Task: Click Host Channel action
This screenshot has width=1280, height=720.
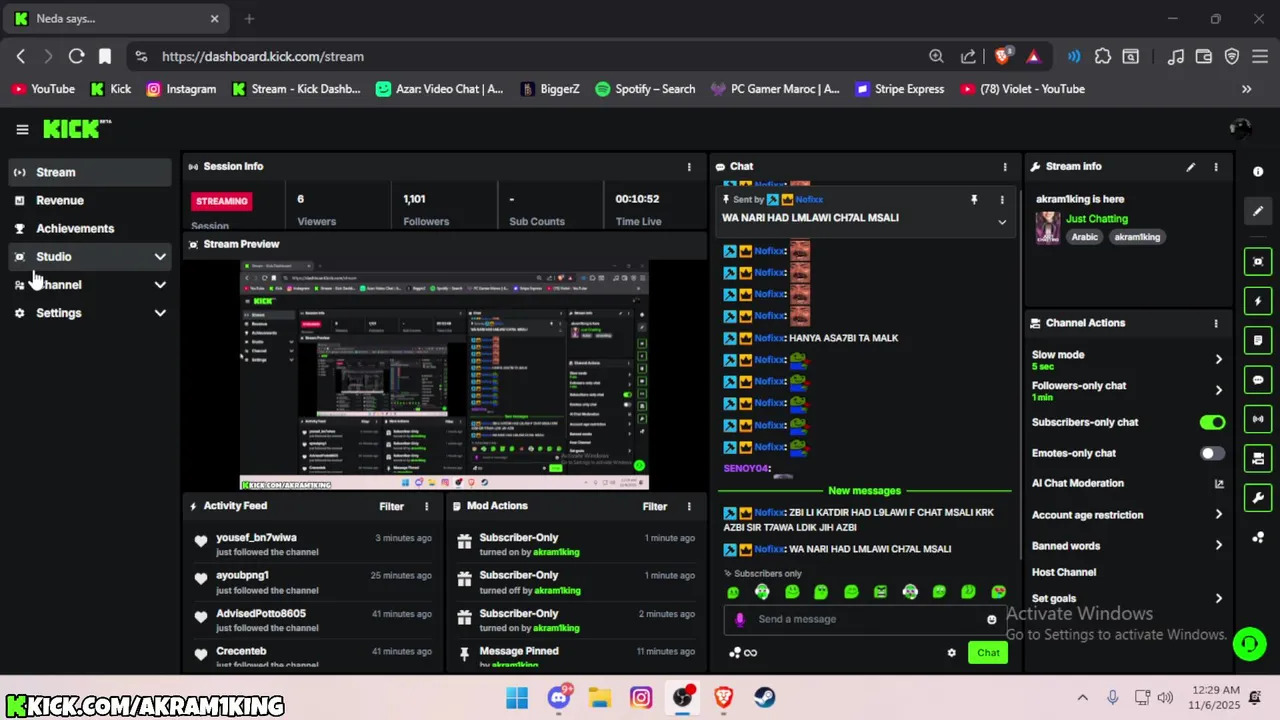Action: (x=1064, y=573)
